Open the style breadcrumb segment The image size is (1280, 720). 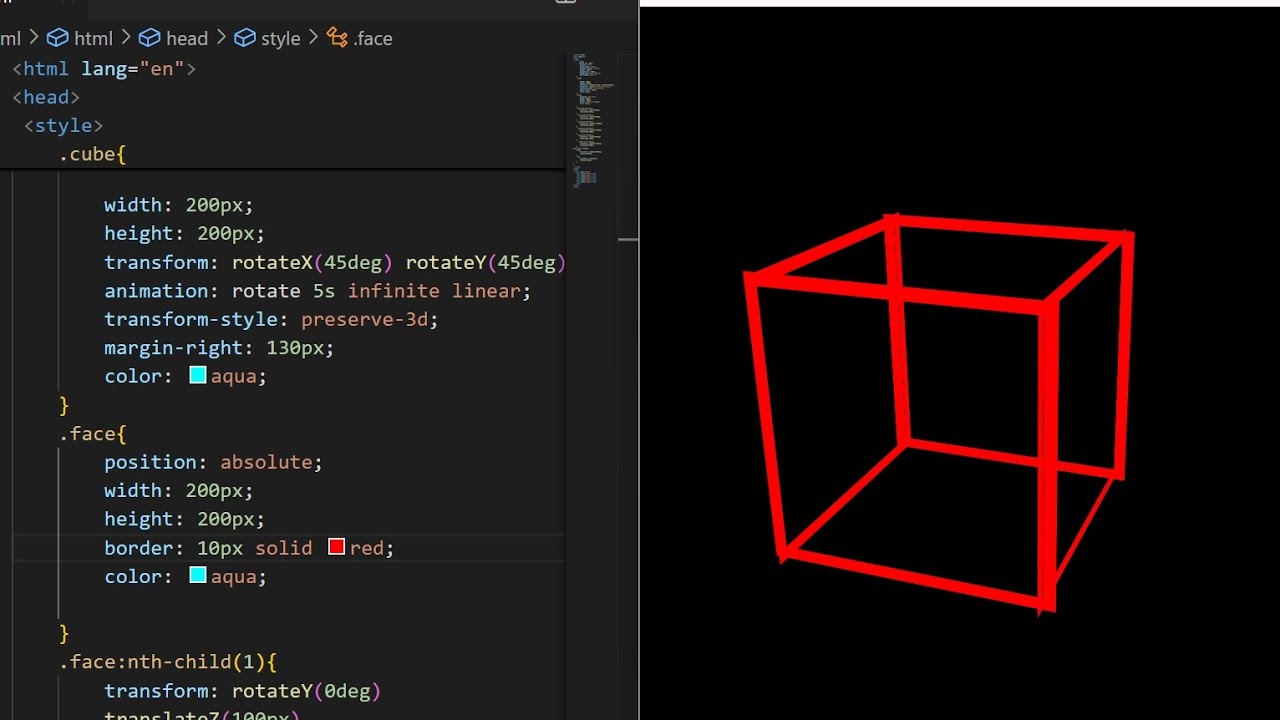click(267, 38)
